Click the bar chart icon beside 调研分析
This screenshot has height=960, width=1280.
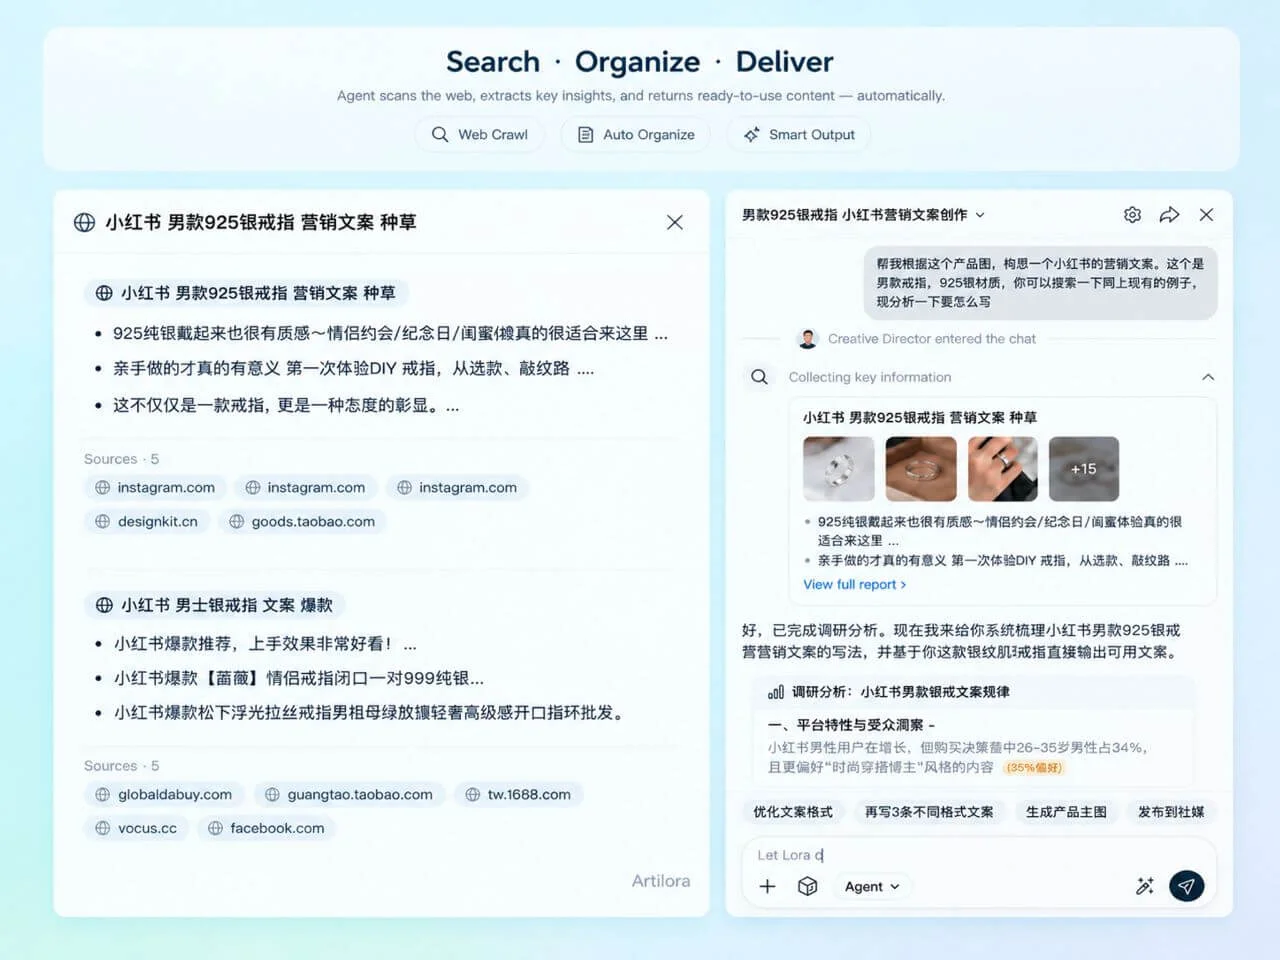tap(776, 692)
